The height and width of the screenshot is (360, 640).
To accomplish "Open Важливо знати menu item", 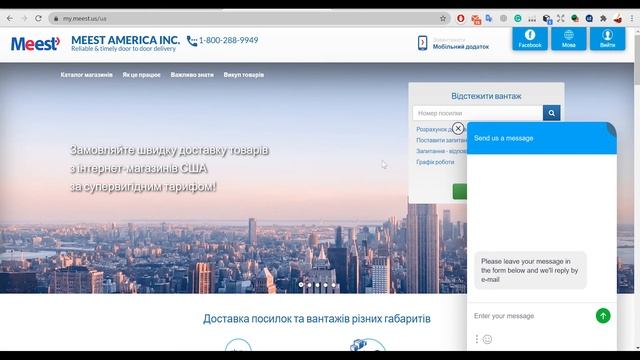I will click(192, 75).
